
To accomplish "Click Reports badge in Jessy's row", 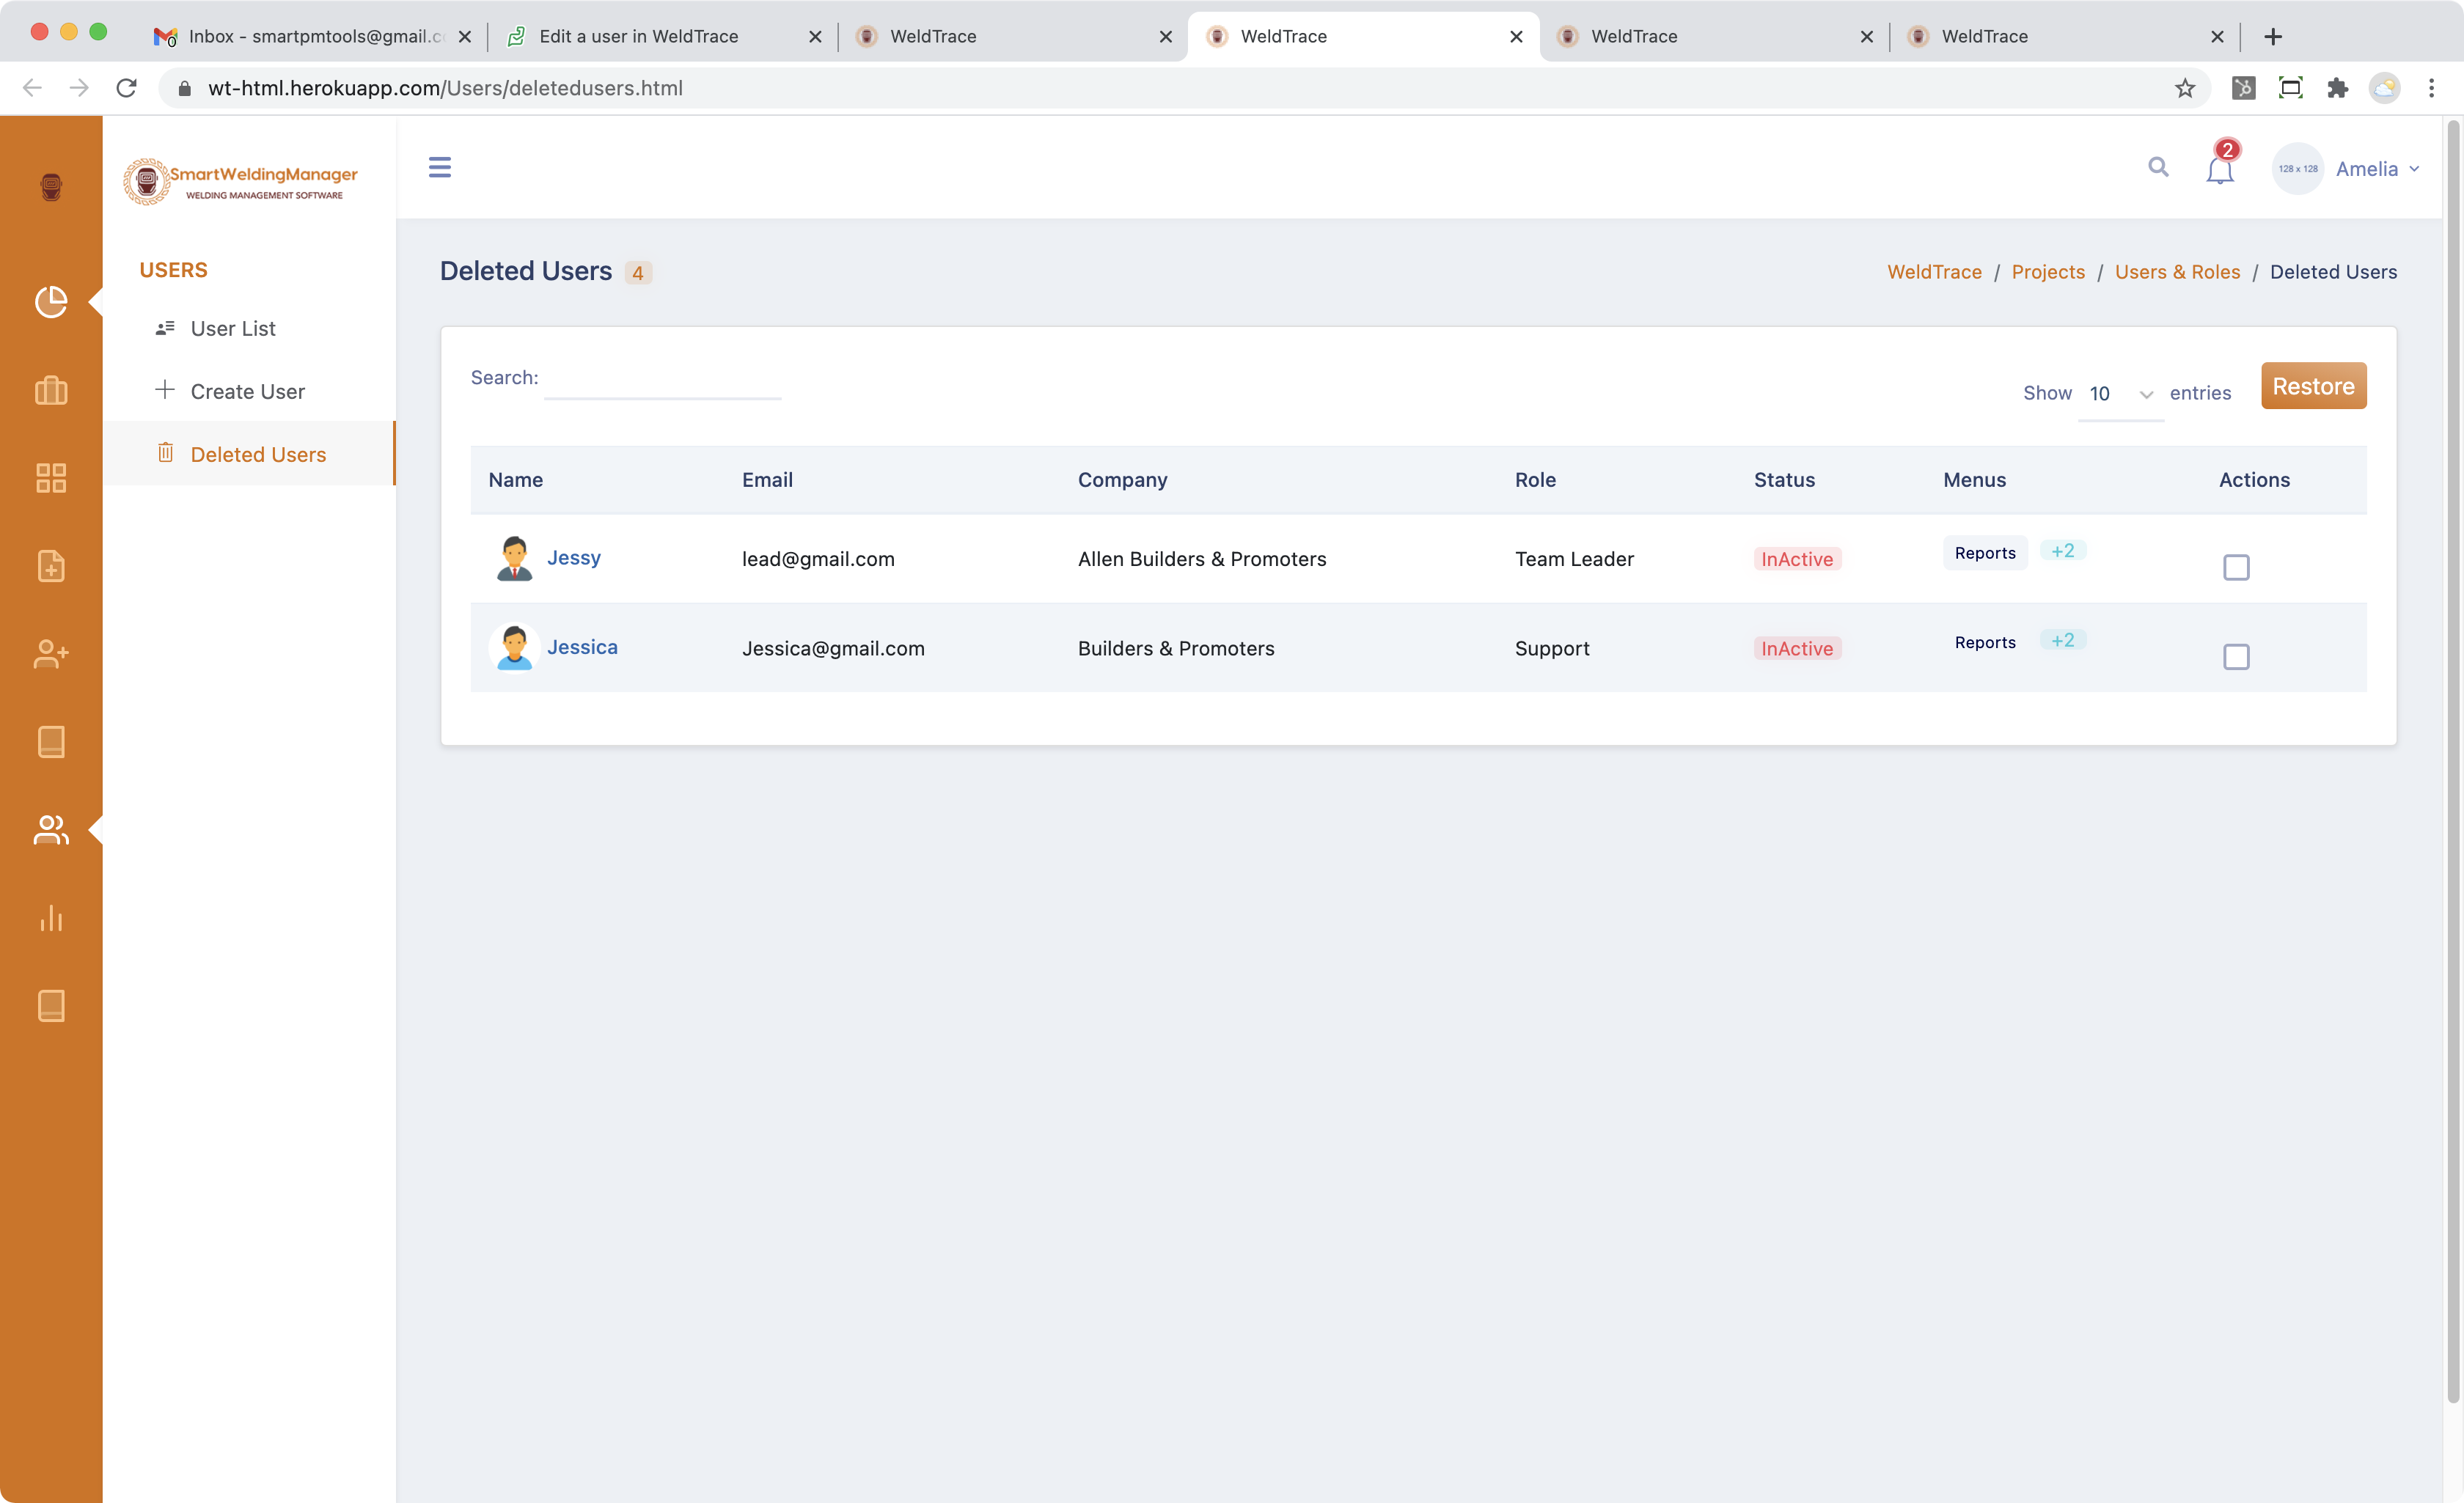I will click(1984, 552).
